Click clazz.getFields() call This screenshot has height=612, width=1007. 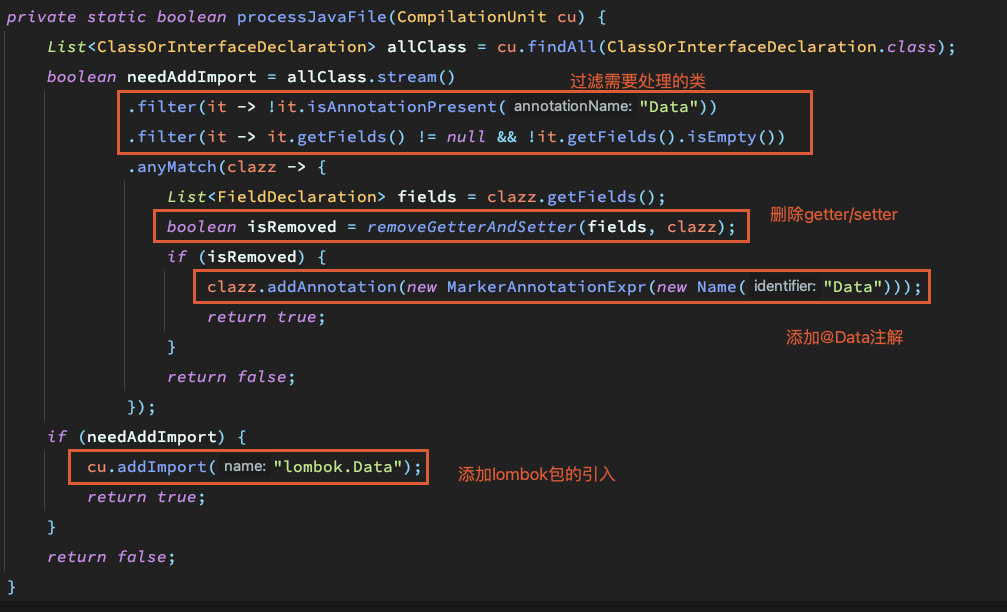pyautogui.click(x=571, y=197)
